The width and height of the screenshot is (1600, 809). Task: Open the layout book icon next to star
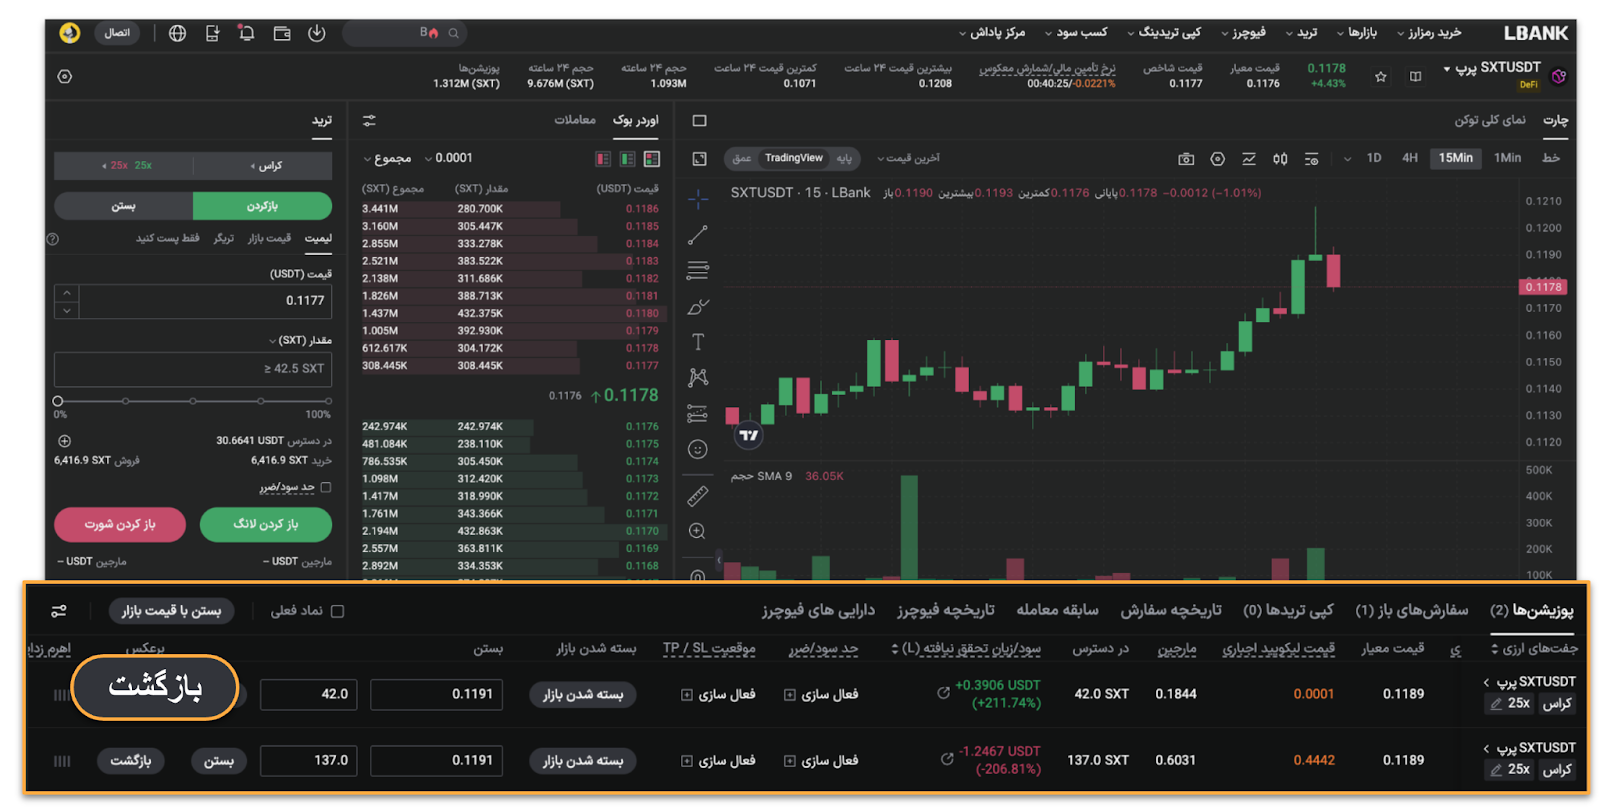tap(1415, 76)
